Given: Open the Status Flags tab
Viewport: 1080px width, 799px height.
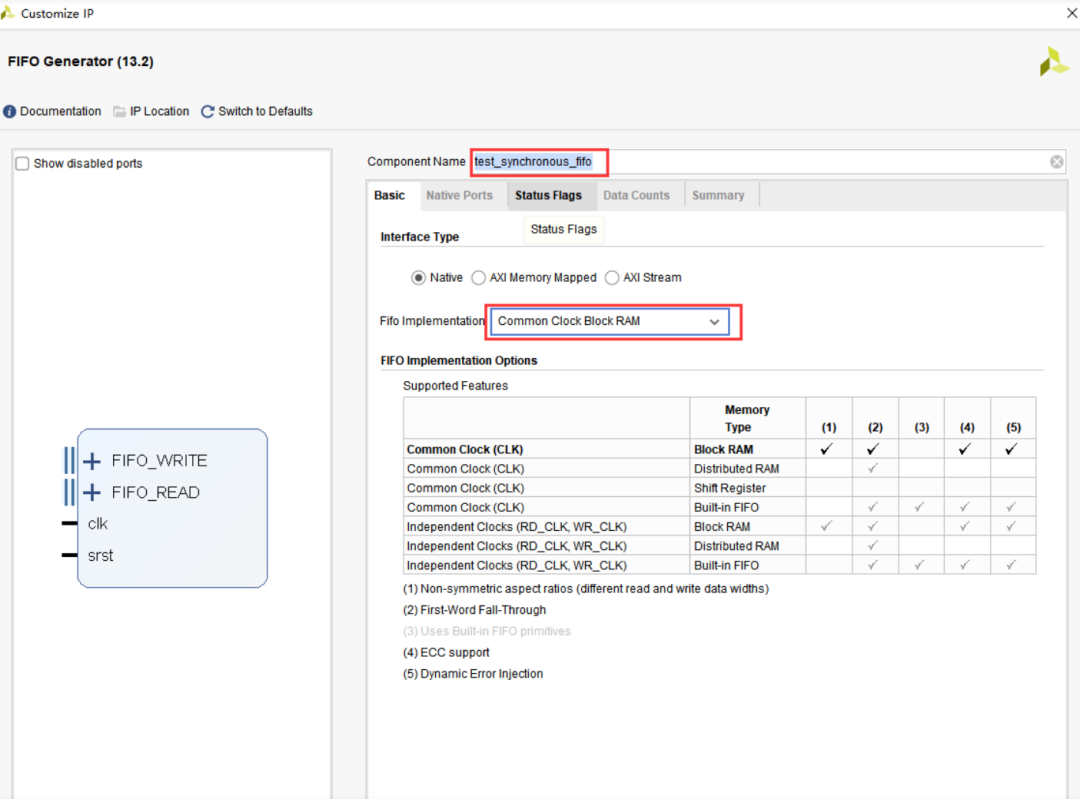Looking at the screenshot, I should click(548, 196).
